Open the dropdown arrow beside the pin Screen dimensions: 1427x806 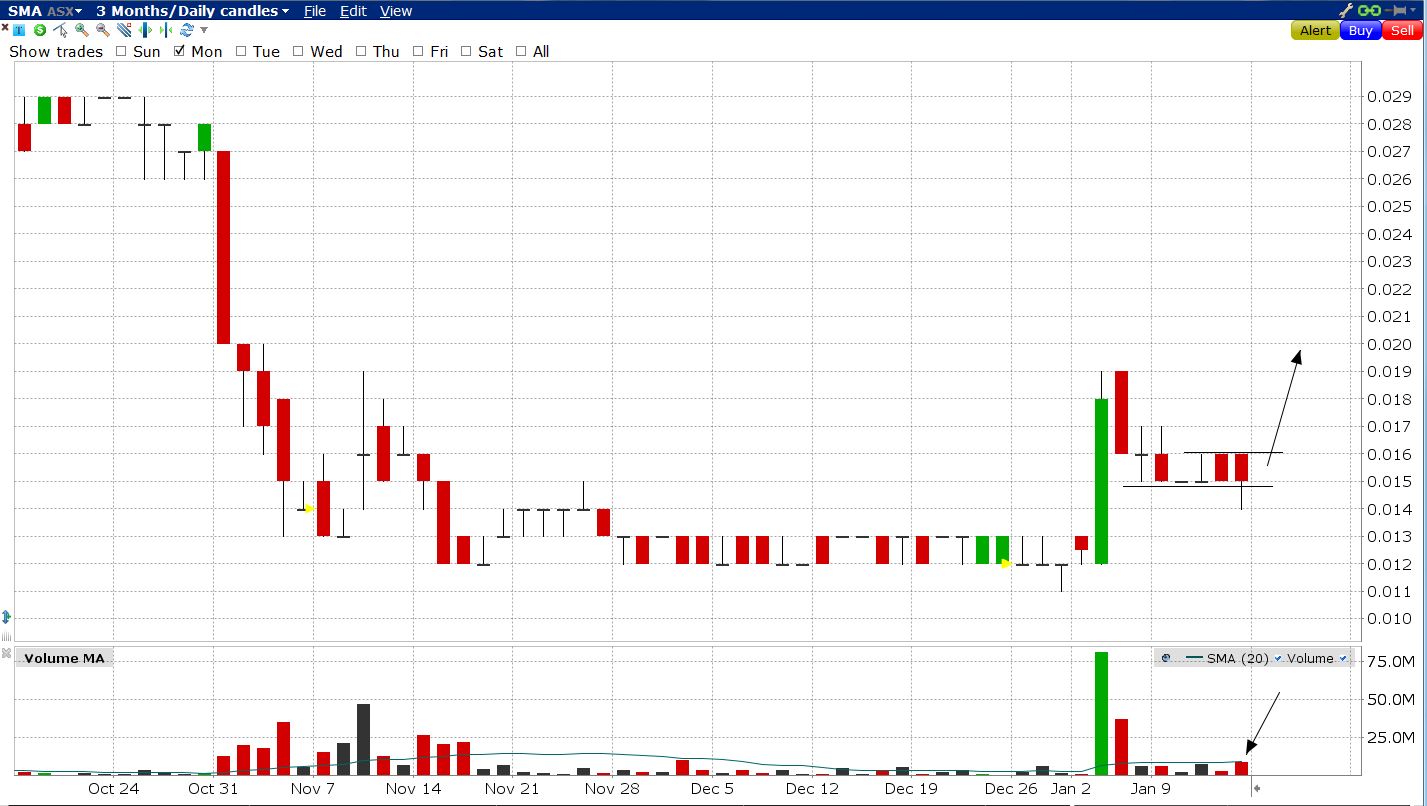pyautogui.click(x=1413, y=10)
